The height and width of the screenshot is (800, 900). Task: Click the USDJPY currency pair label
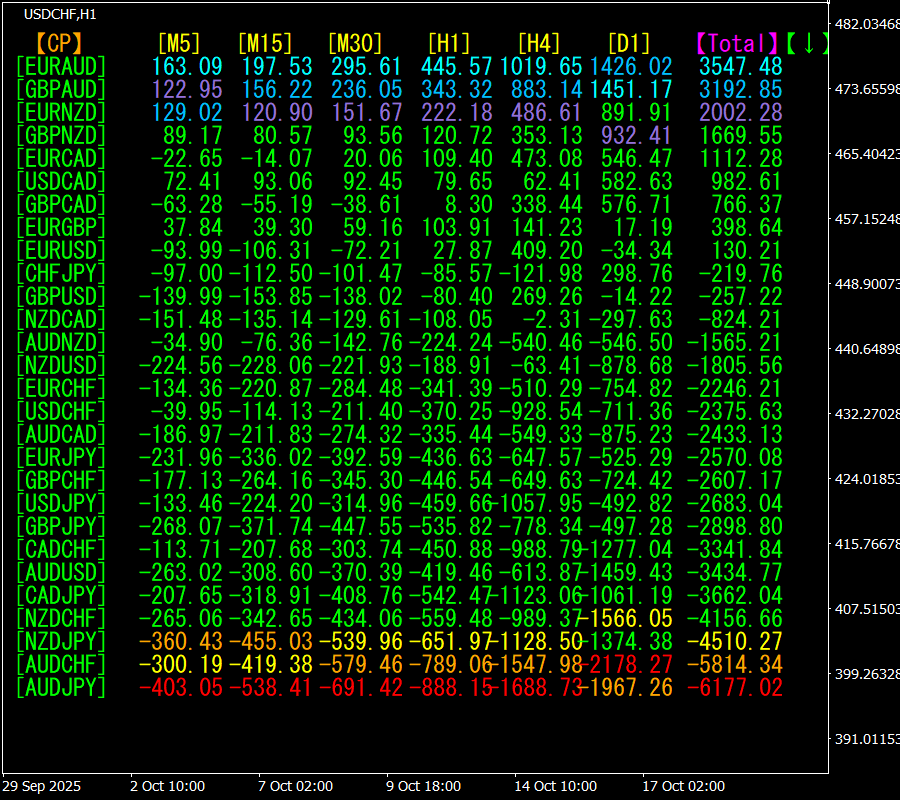pos(61,503)
